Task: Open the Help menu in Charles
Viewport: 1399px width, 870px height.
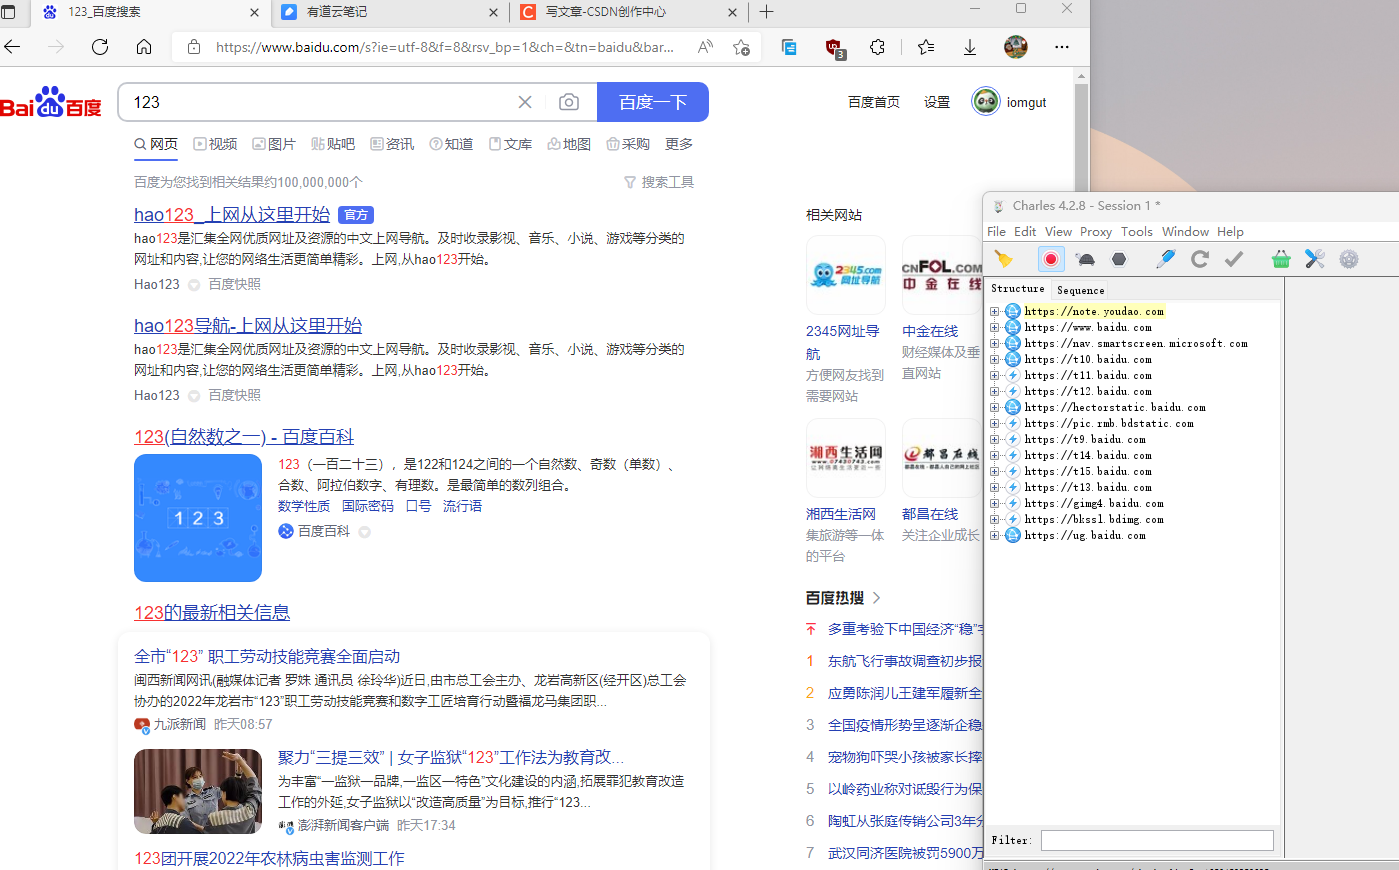Action: [1230, 231]
